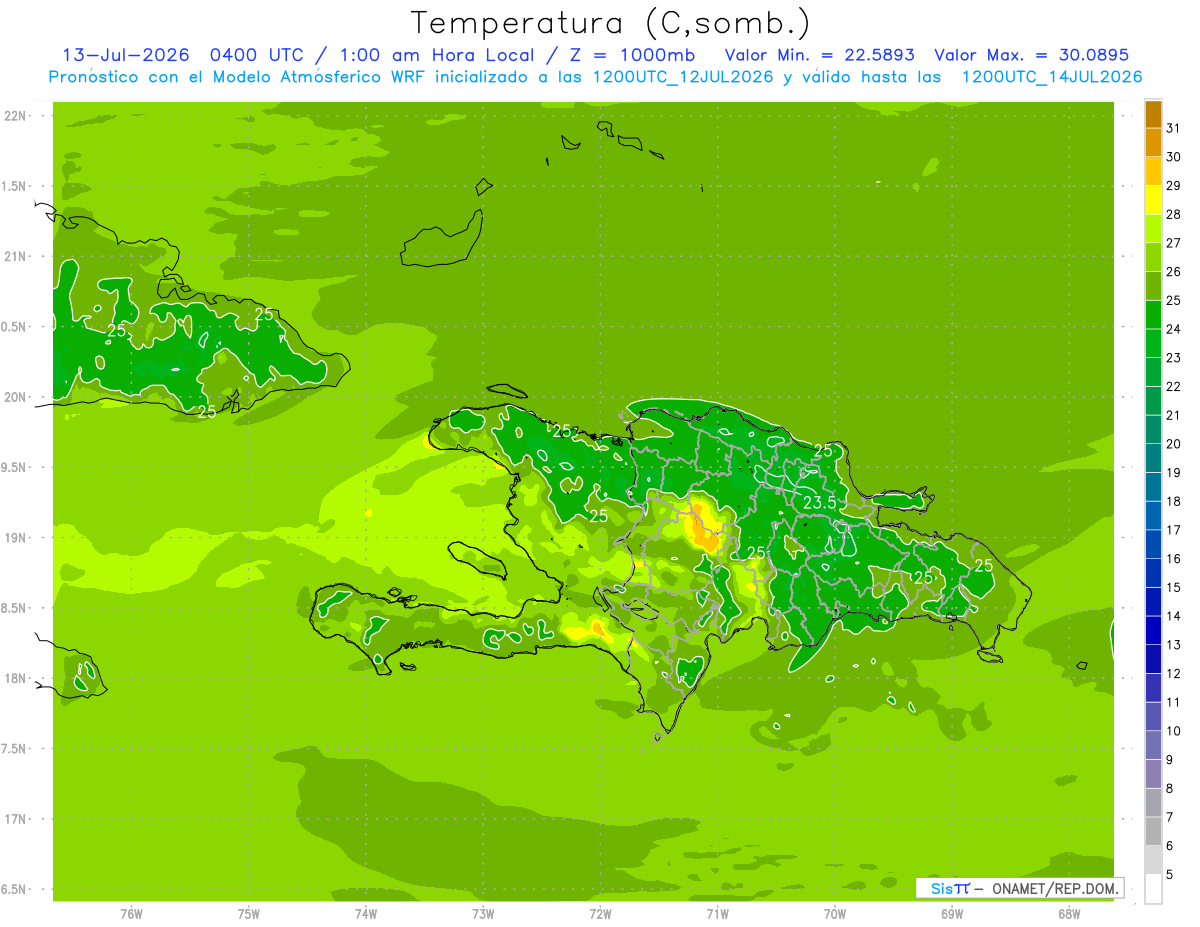Click the 'Valor Min. = 22.5893' readout
The height and width of the screenshot is (927, 1200).
click(819, 55)
